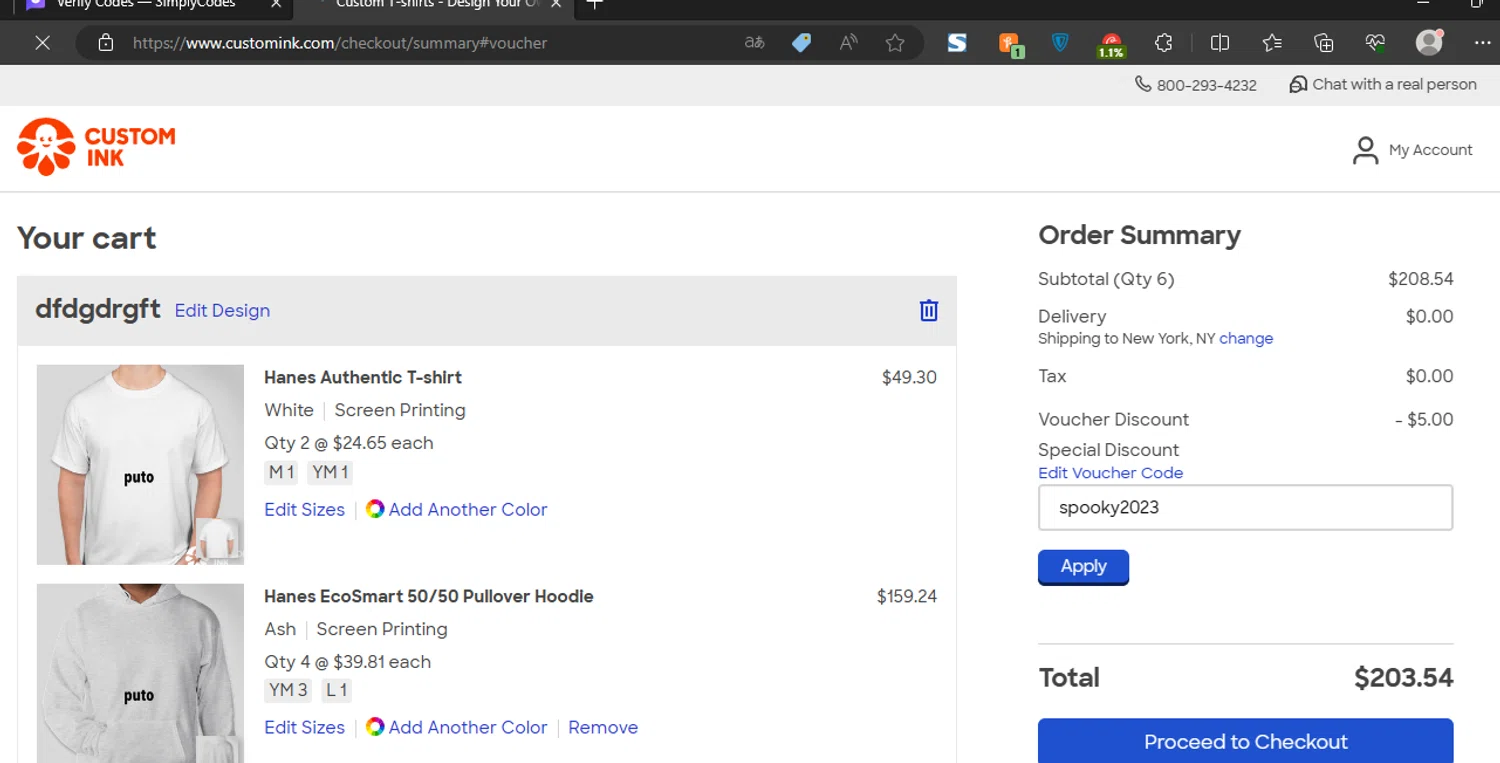Proceed to Checkout
The width and height of the screenshot is (1500, 763).
pos(1245,741)
